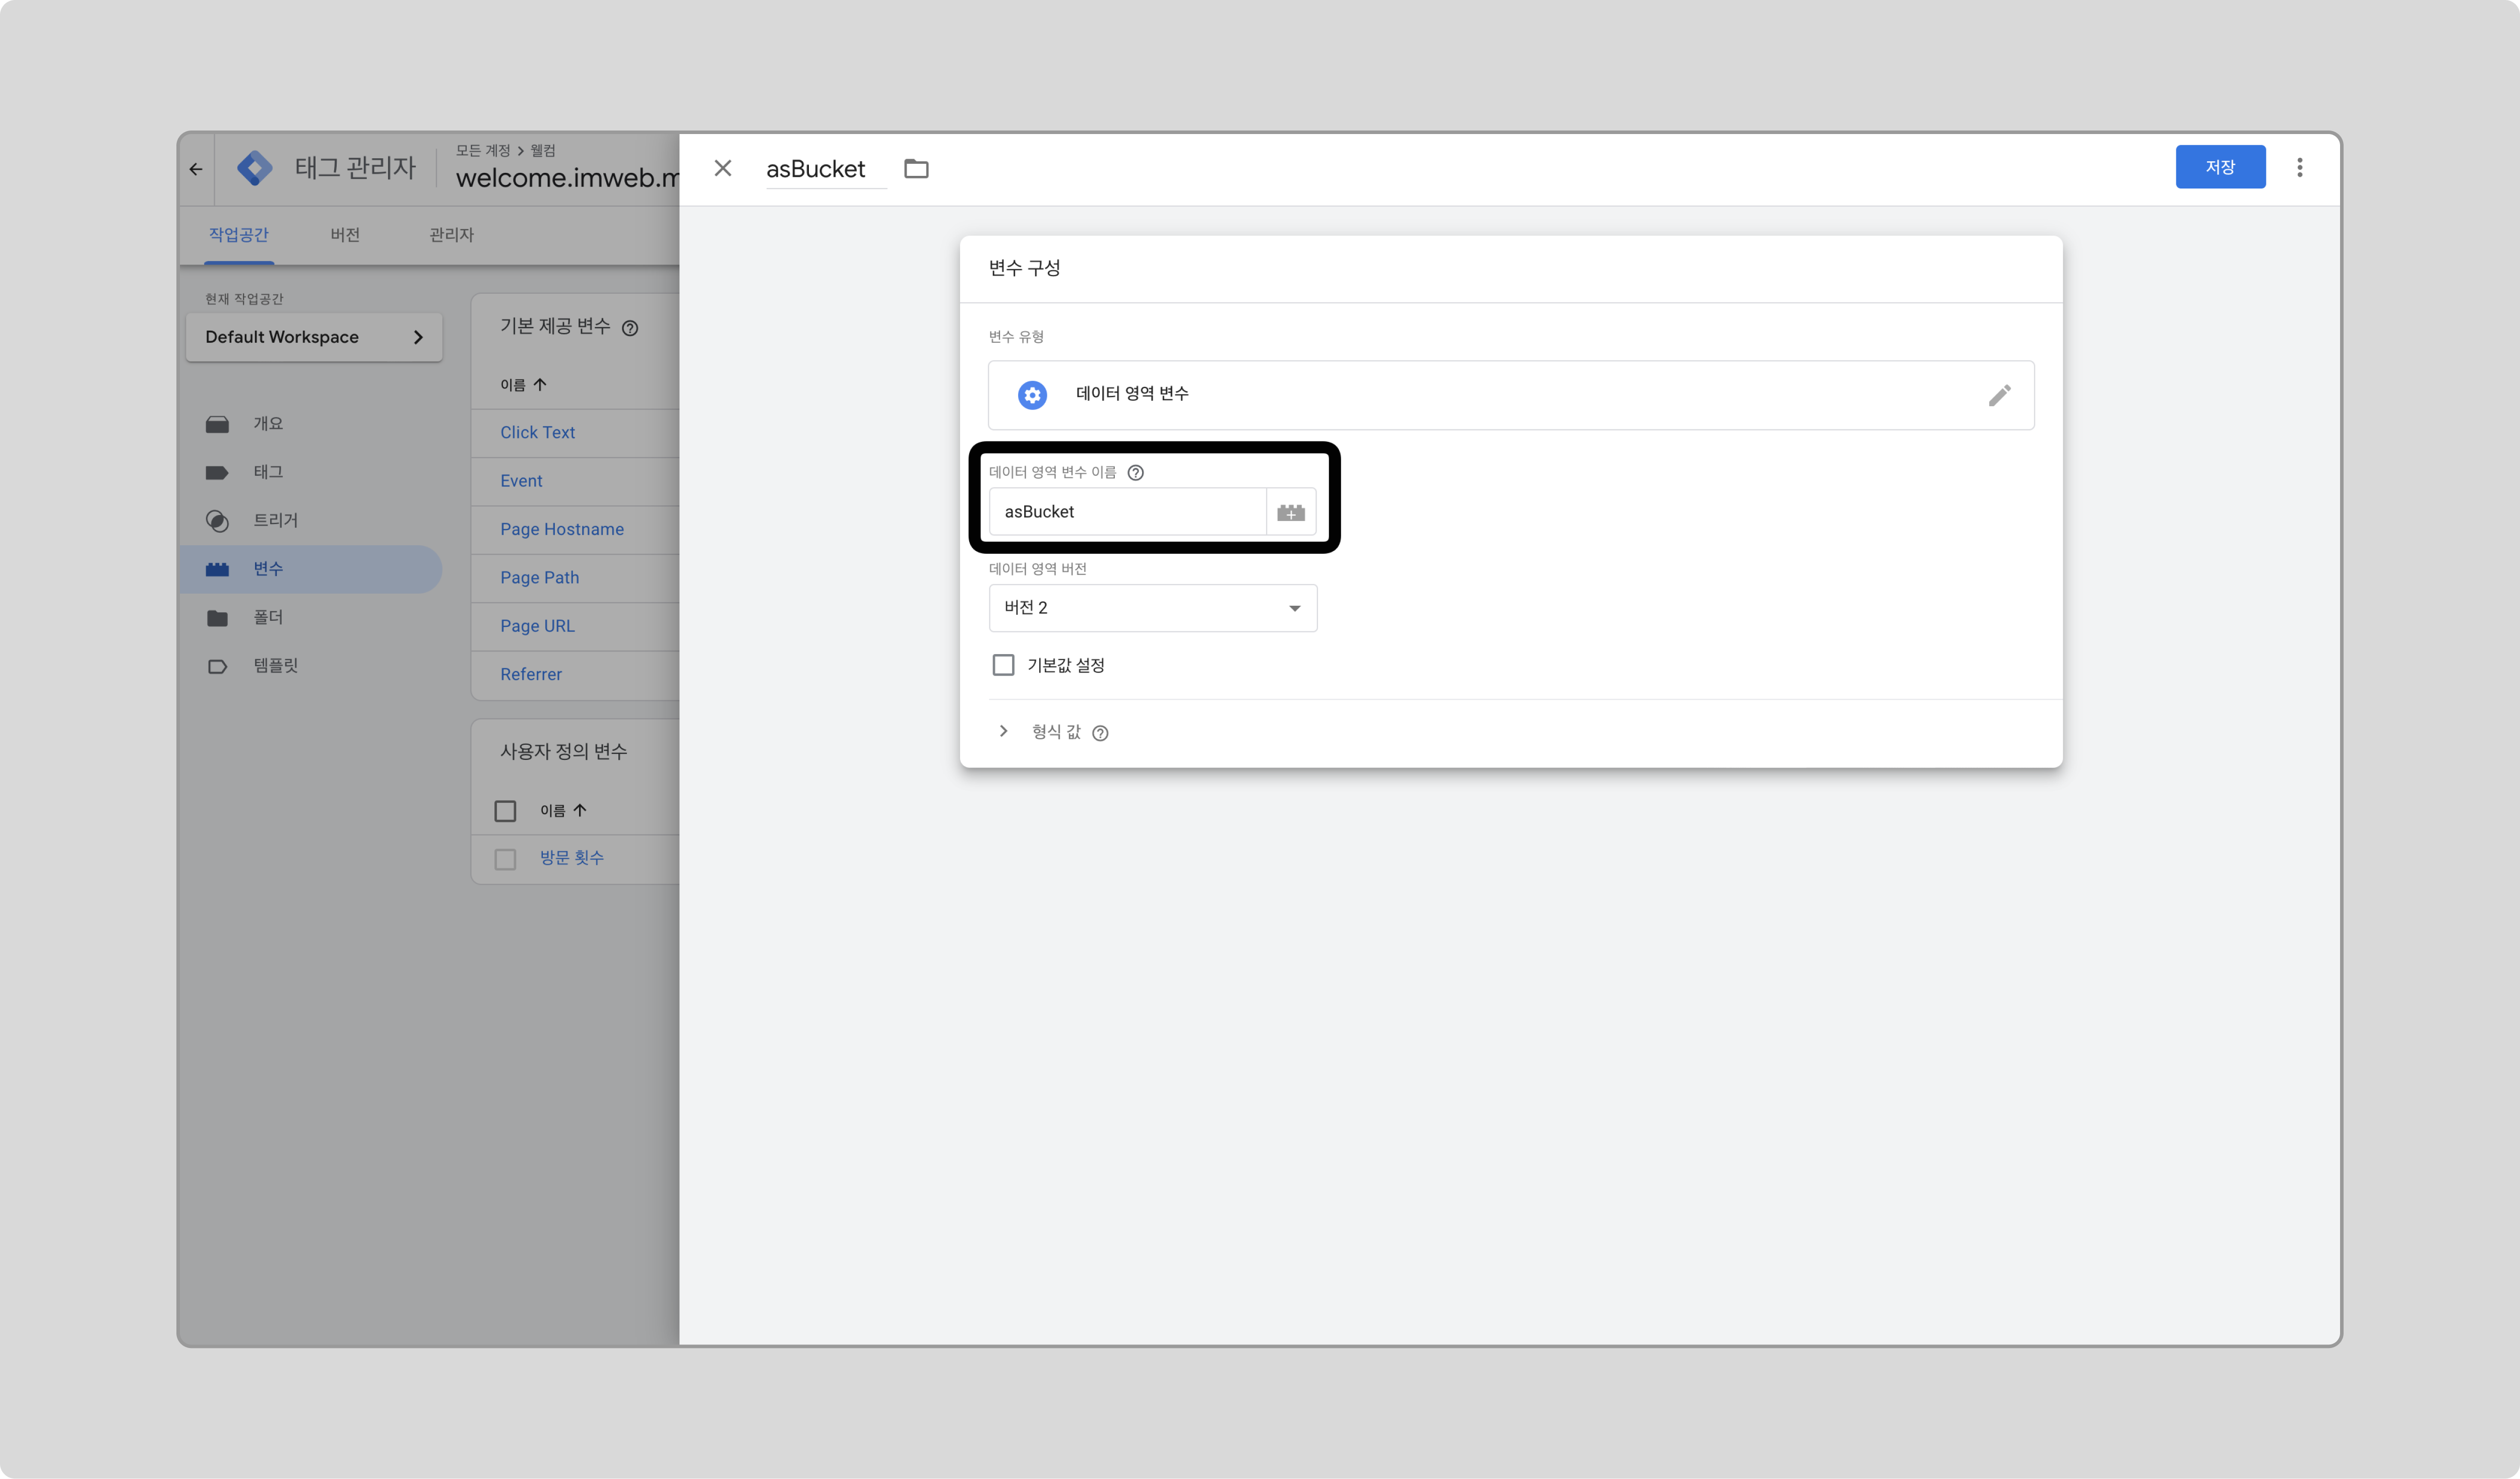Click the insert-variable brick icon in name field

click(1291, 512)
